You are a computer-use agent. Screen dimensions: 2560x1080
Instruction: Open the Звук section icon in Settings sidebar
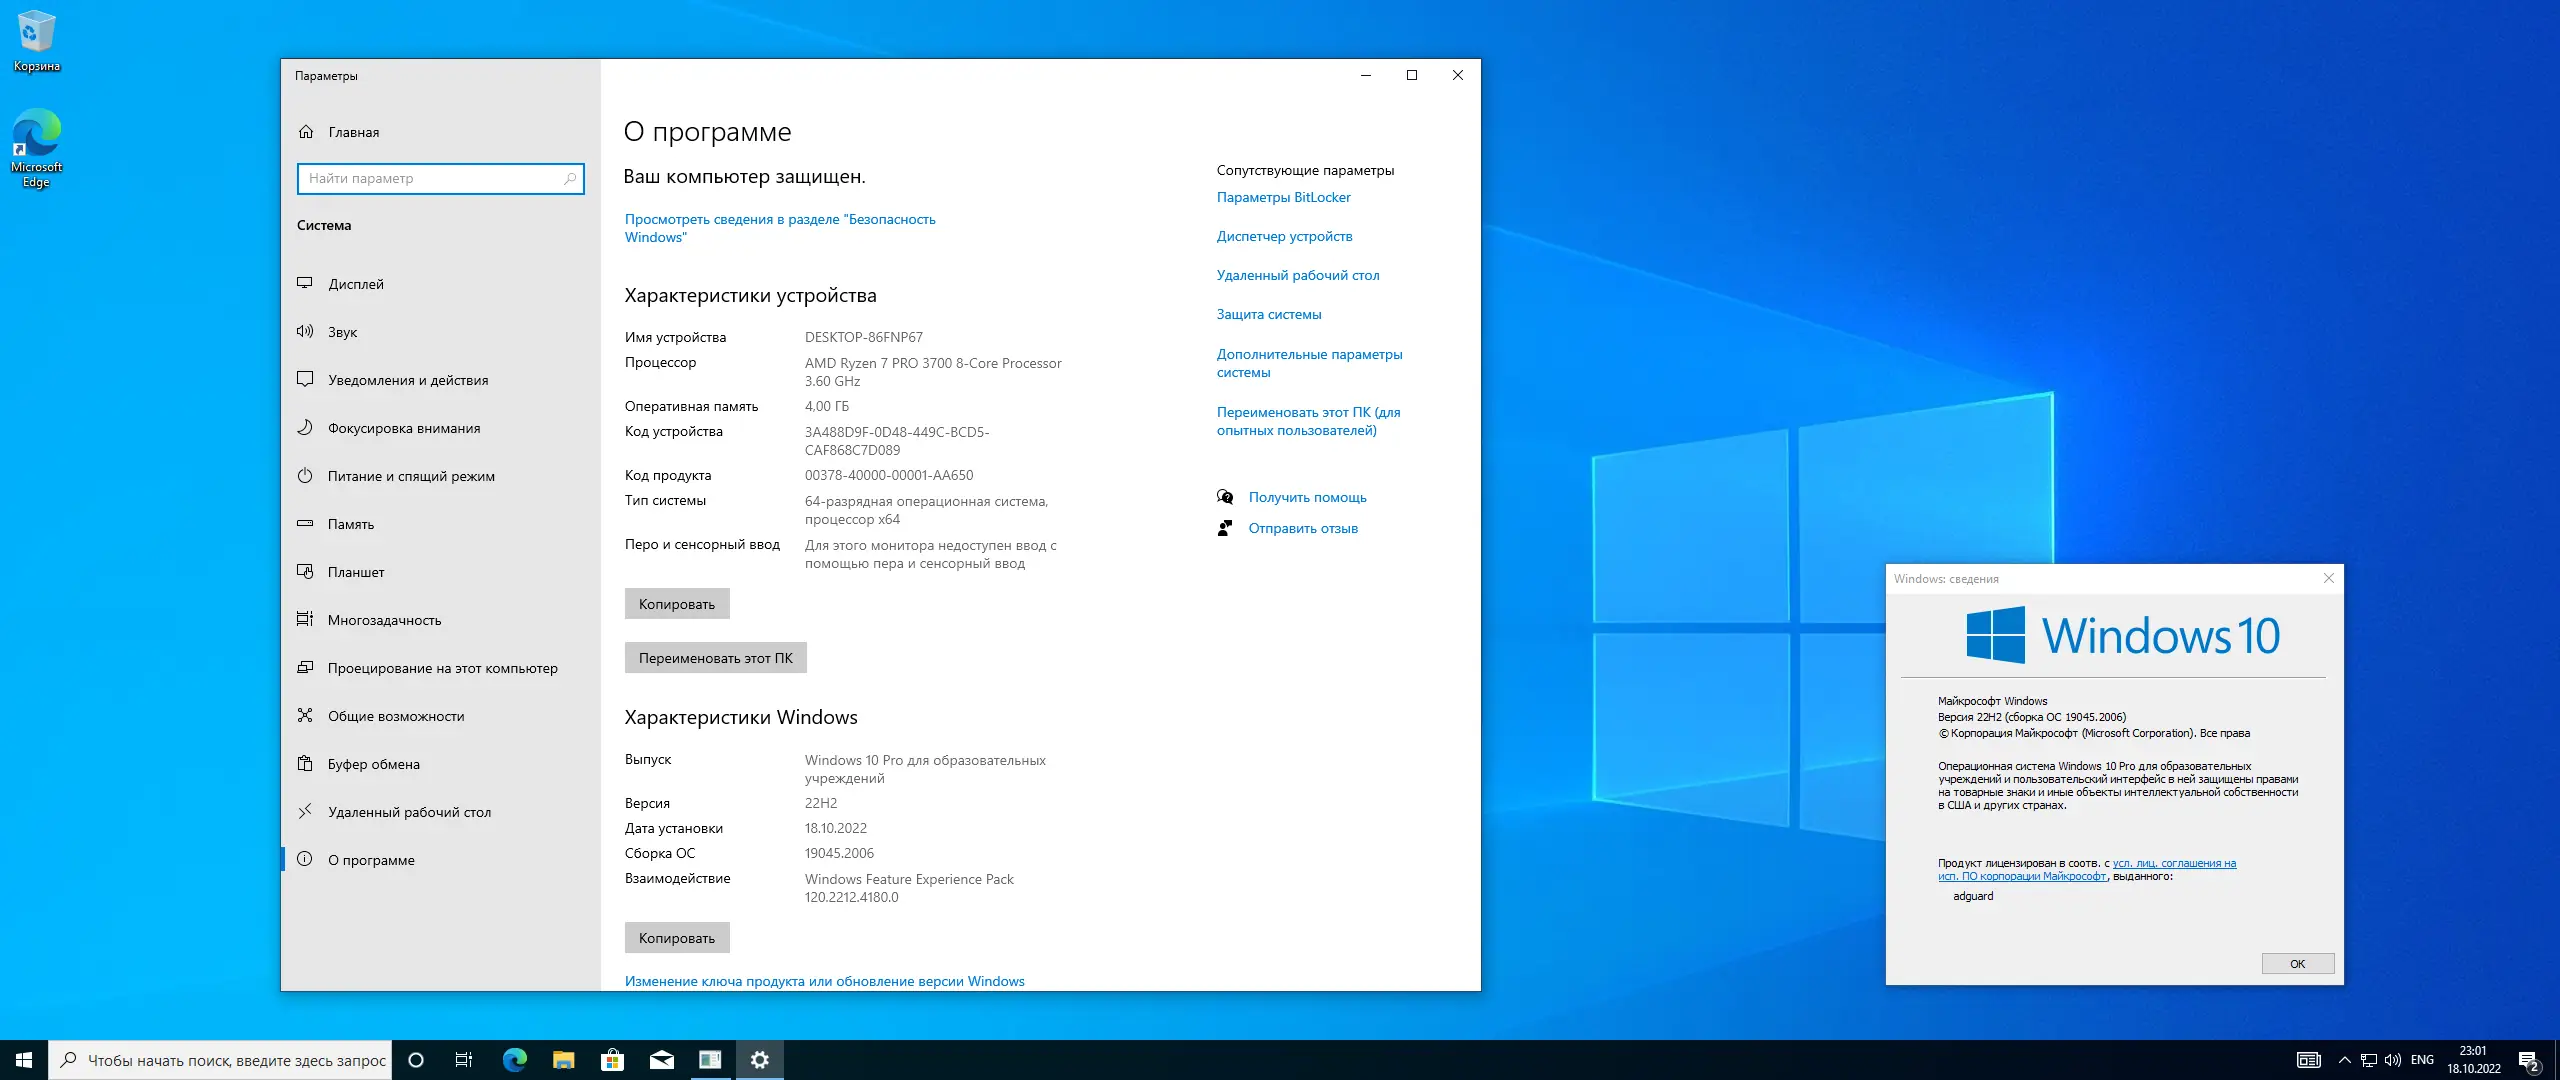306,331
